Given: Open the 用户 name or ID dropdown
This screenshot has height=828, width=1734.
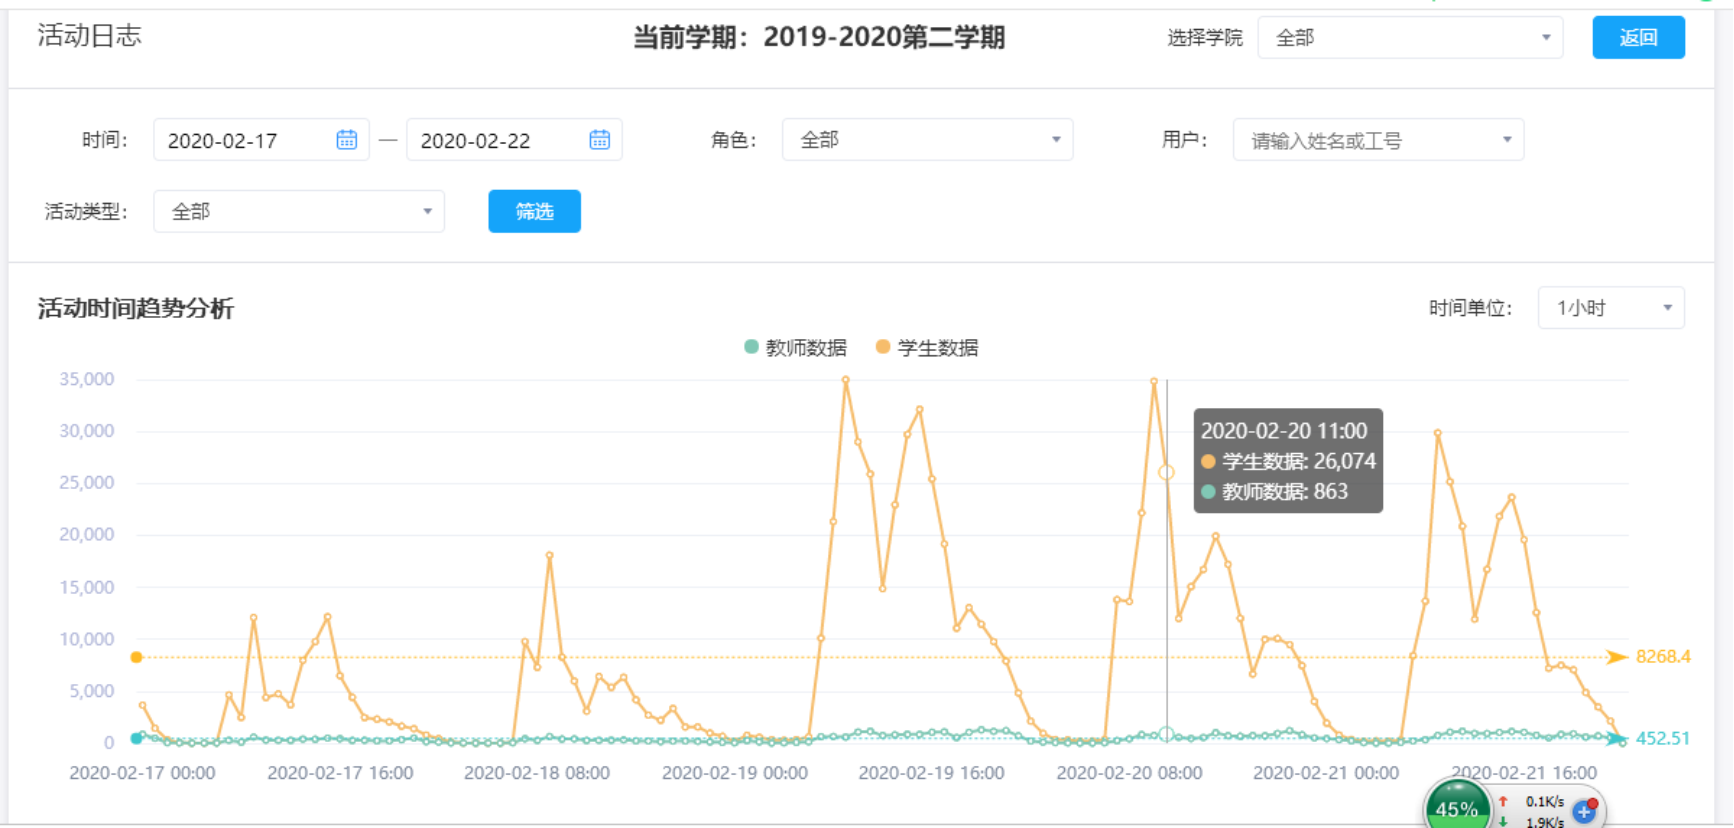Looking at the screenshot, I should click(1377, 140).
